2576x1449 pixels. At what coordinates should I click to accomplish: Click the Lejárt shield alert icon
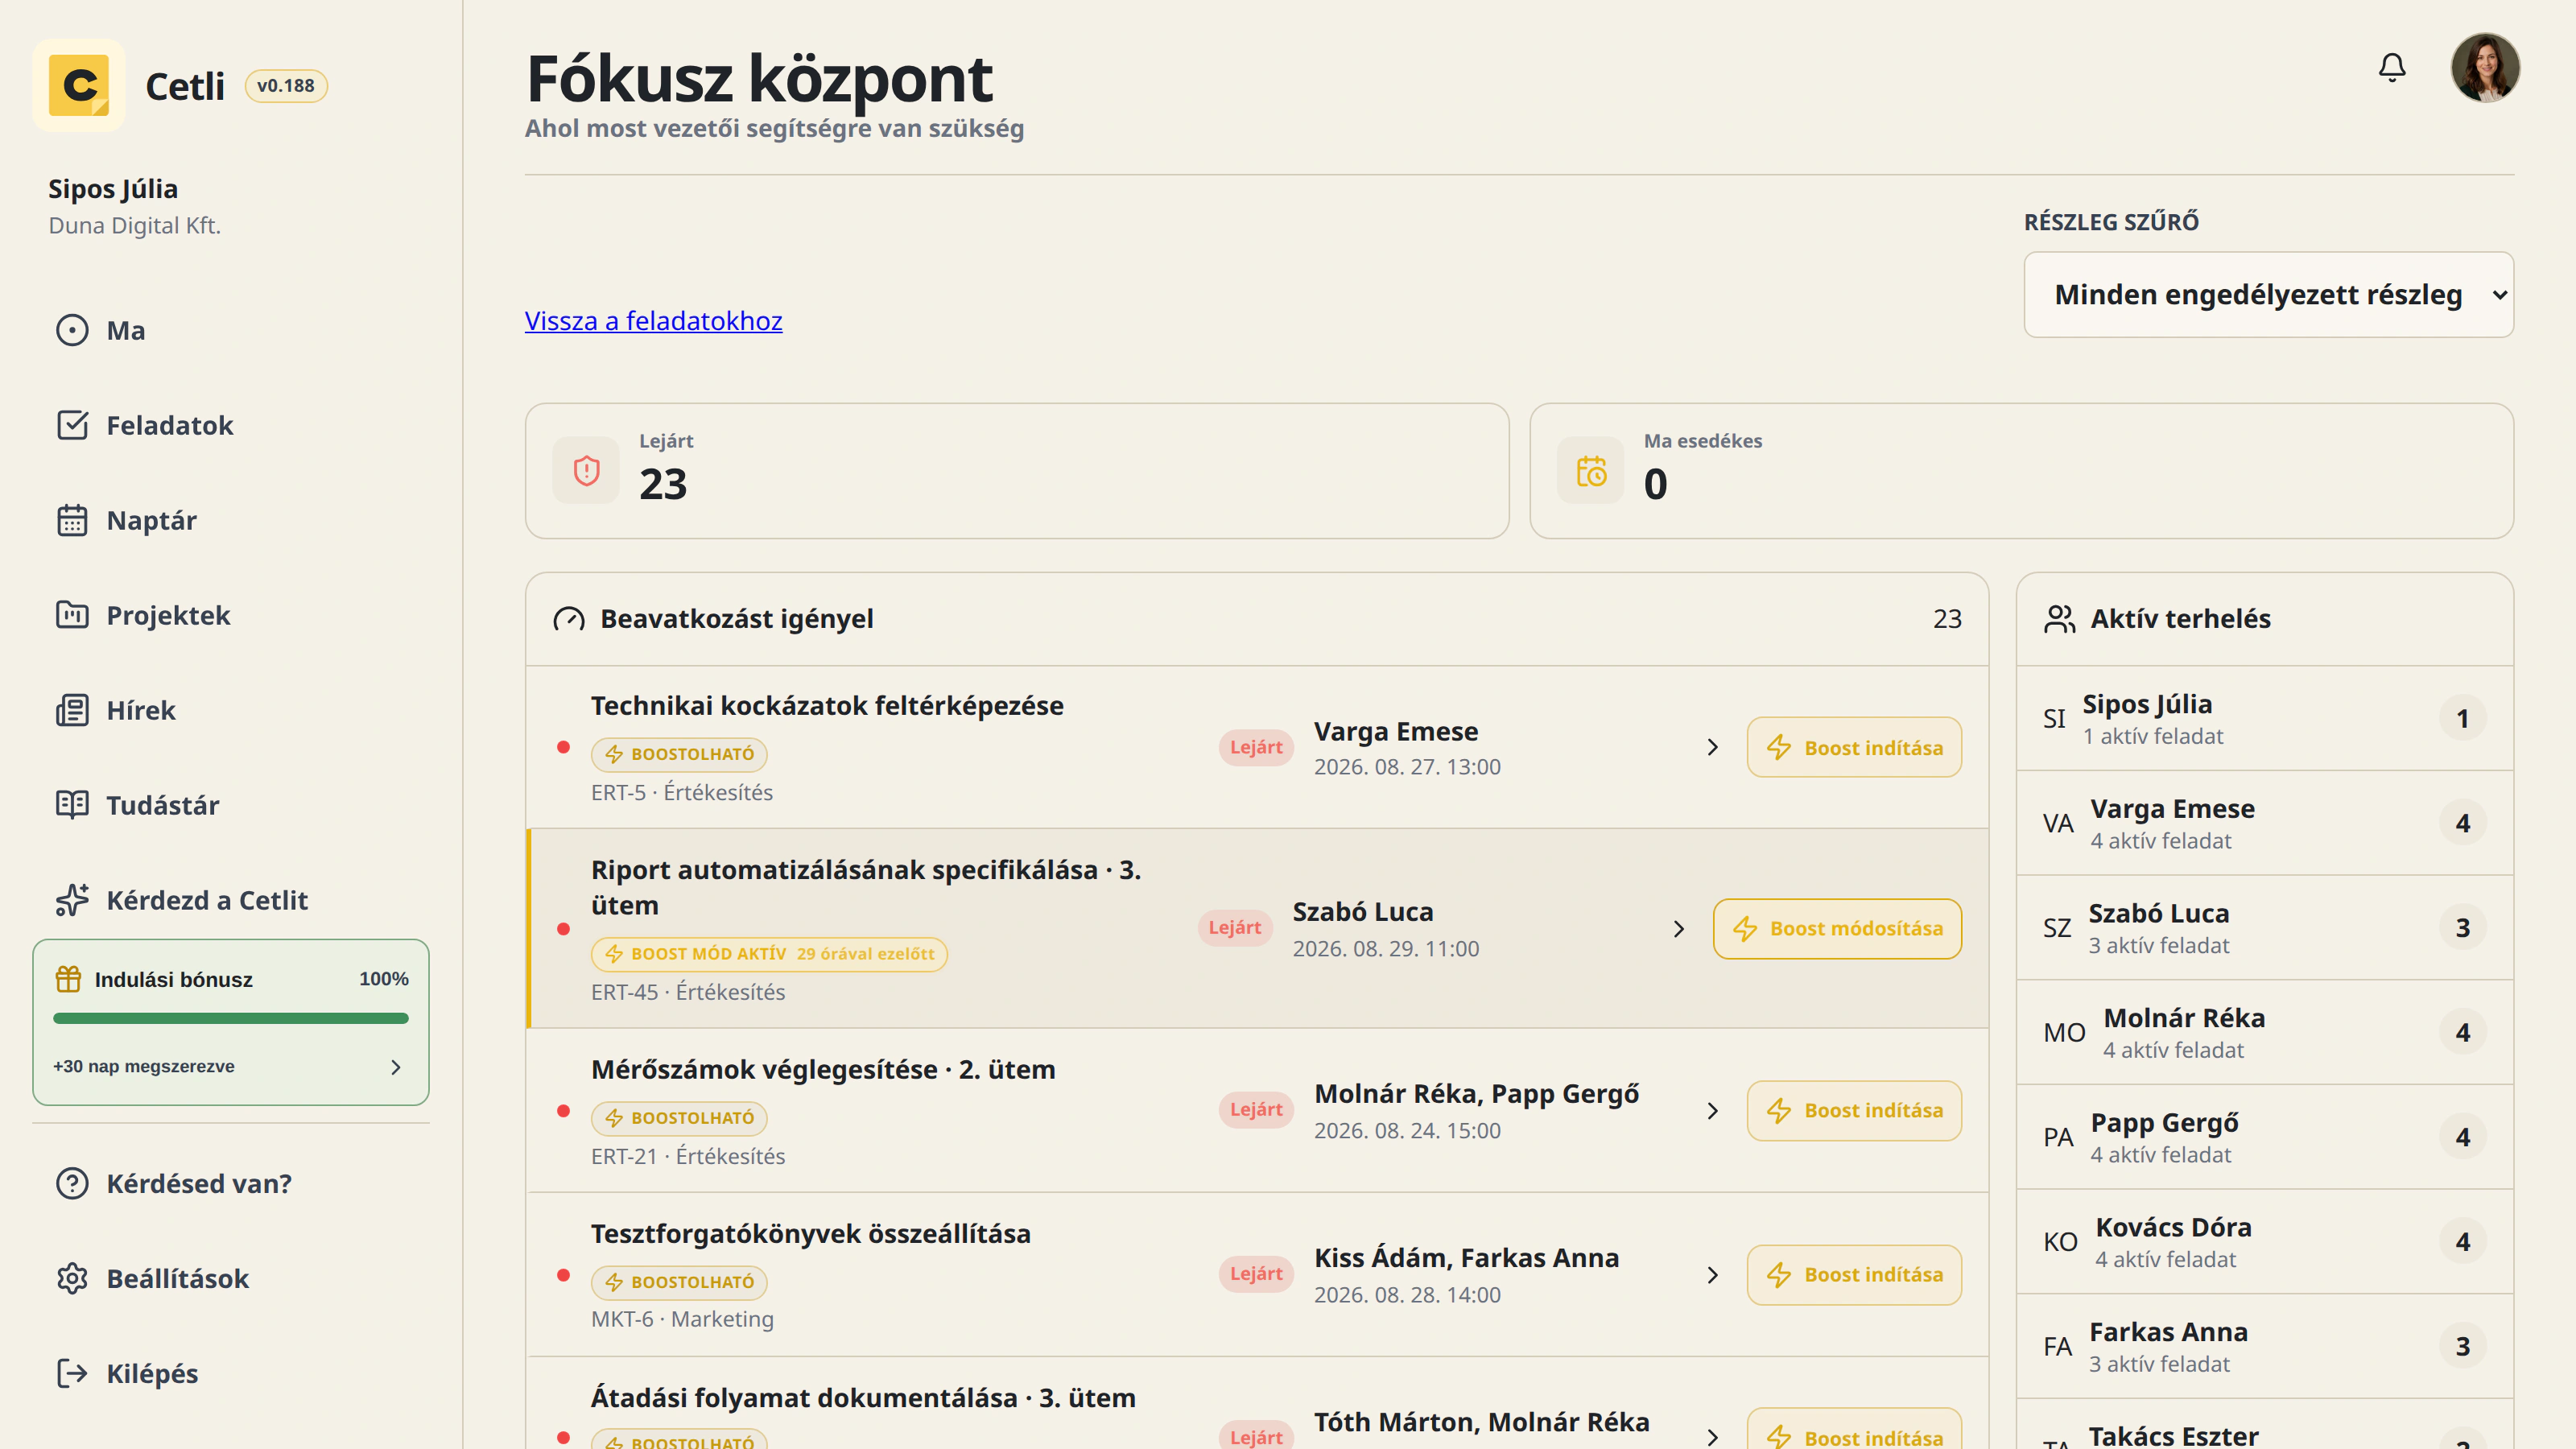point(586,470)
